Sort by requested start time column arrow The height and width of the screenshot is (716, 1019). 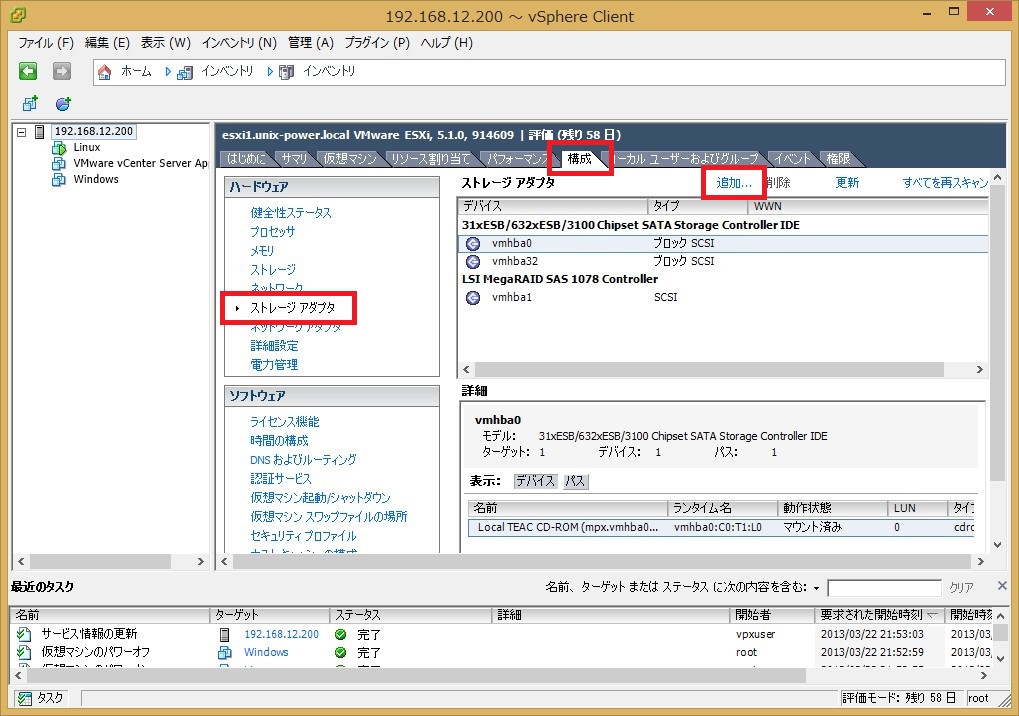[932, 615]
